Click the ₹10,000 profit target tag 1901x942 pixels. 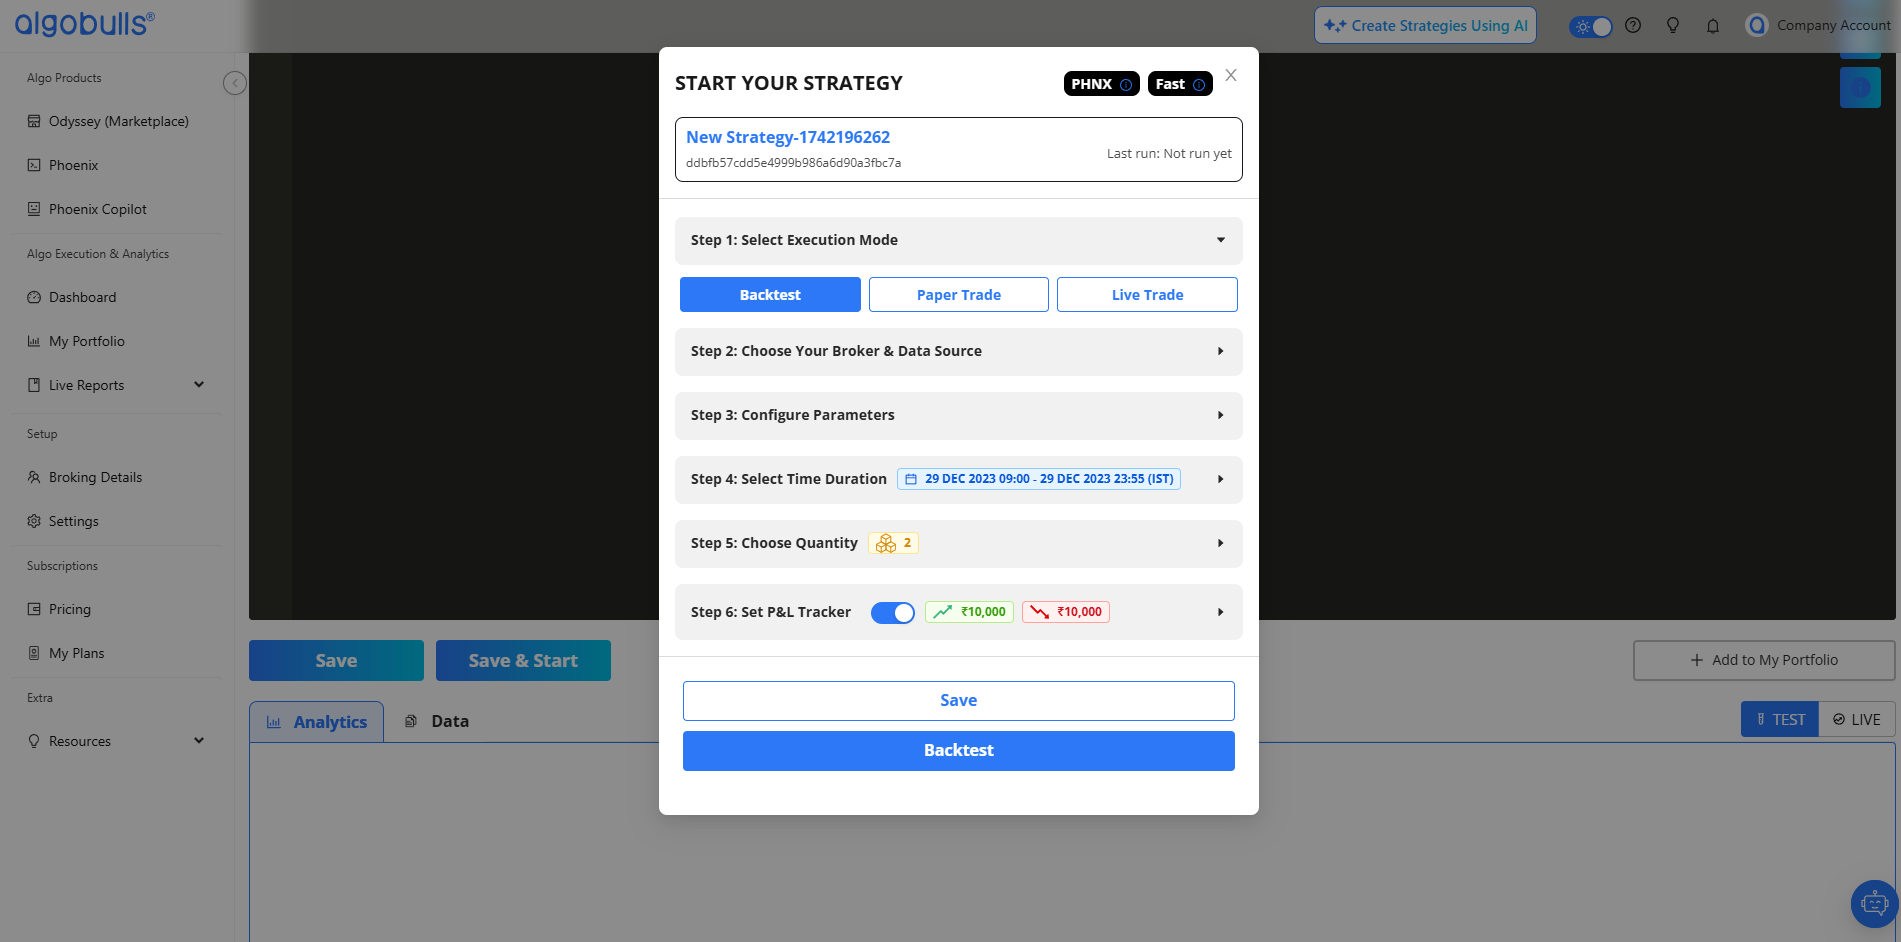pyautogui.click(x=969, y=612)
